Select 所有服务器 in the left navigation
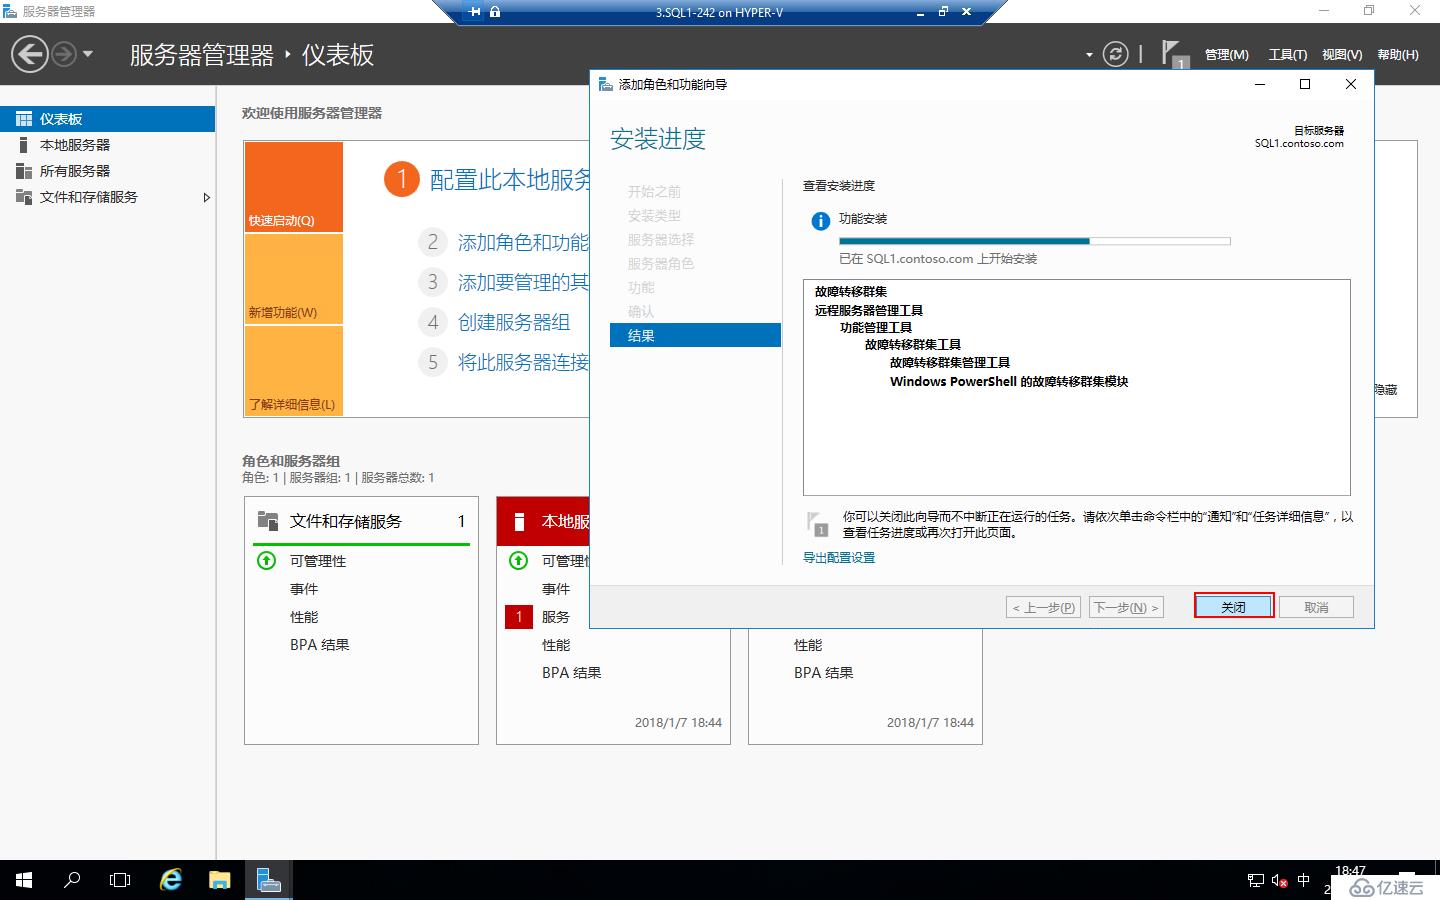Screen dimensions: 1440x900 click(107, 171)
